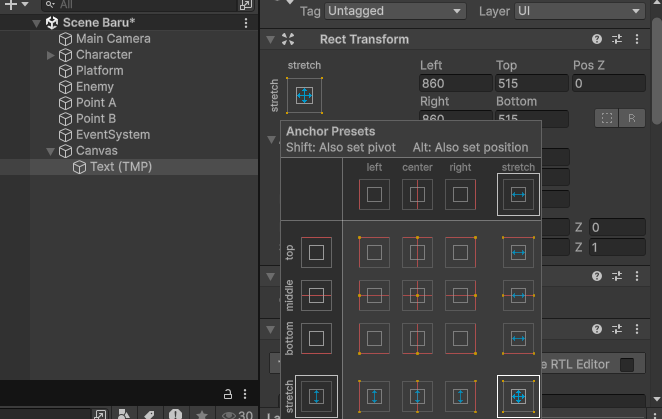Select full stretch both axes preset

coord(518,397)
